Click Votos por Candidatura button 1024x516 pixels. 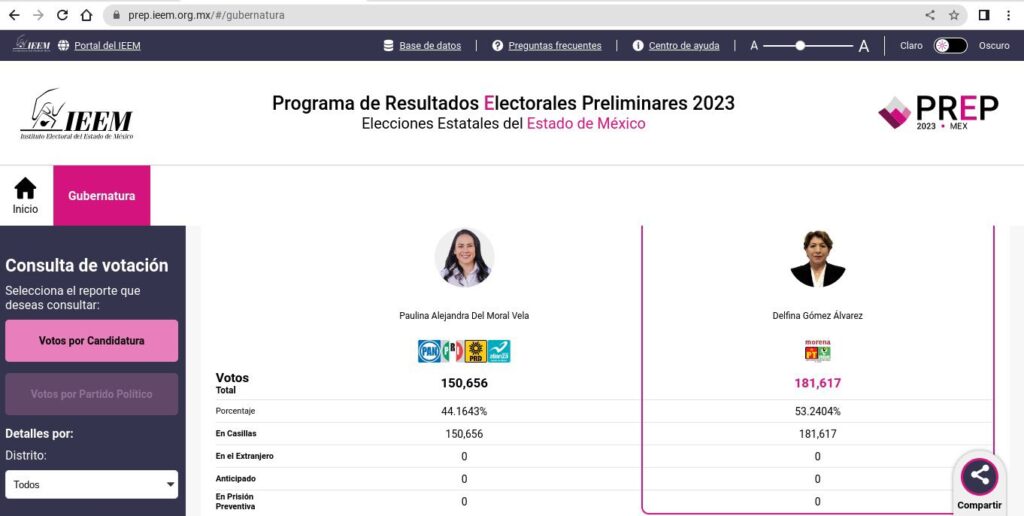[92, 341]
